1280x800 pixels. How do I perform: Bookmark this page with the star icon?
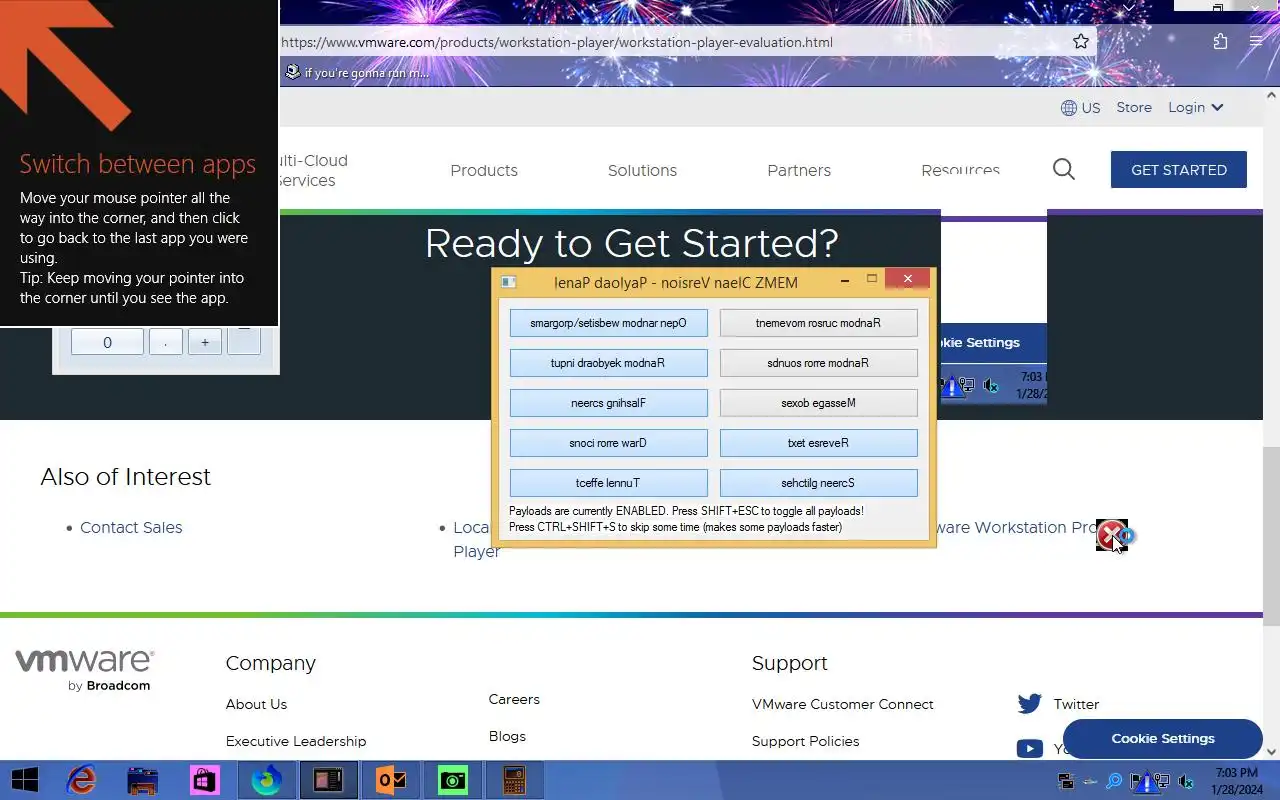1081,42
